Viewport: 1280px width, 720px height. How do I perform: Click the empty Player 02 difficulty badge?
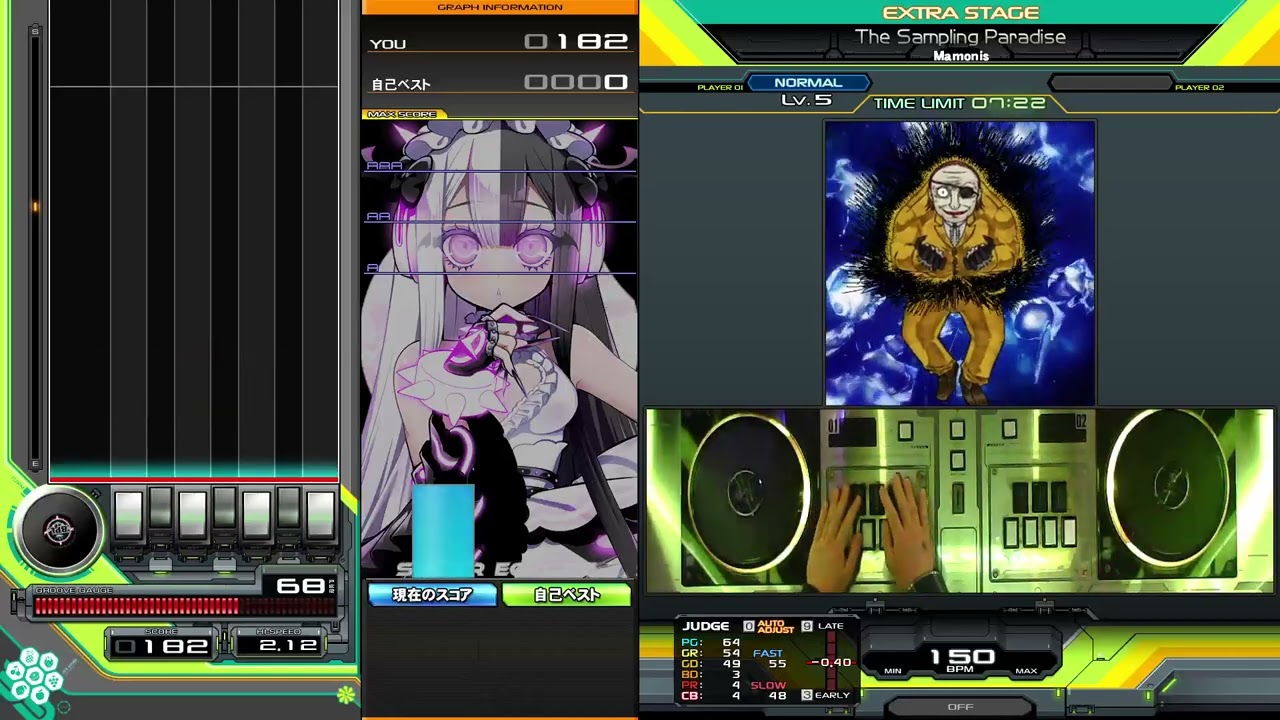1110,83
